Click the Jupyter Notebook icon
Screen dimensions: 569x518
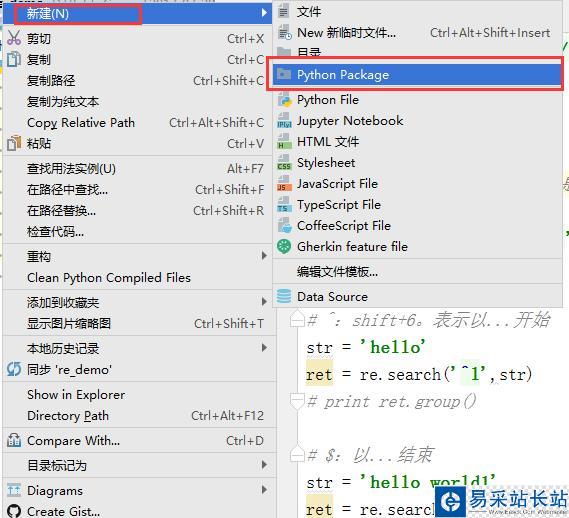click(284, 121)
